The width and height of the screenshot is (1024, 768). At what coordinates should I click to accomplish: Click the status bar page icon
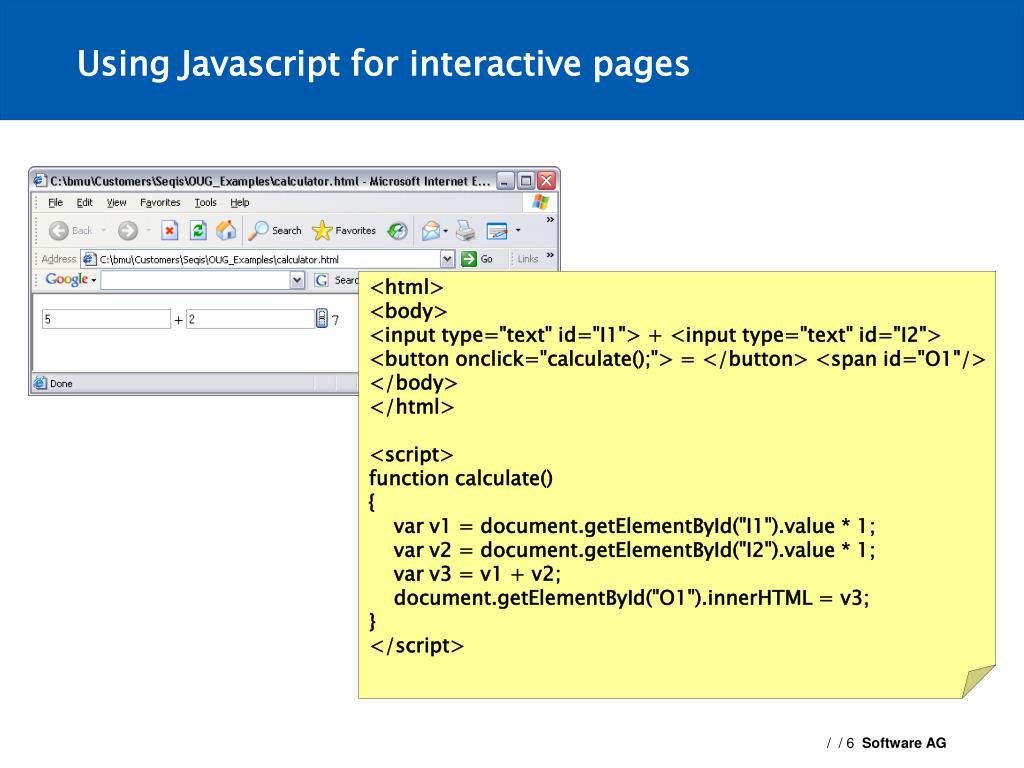pyautogui.click(x=40, y=383)
